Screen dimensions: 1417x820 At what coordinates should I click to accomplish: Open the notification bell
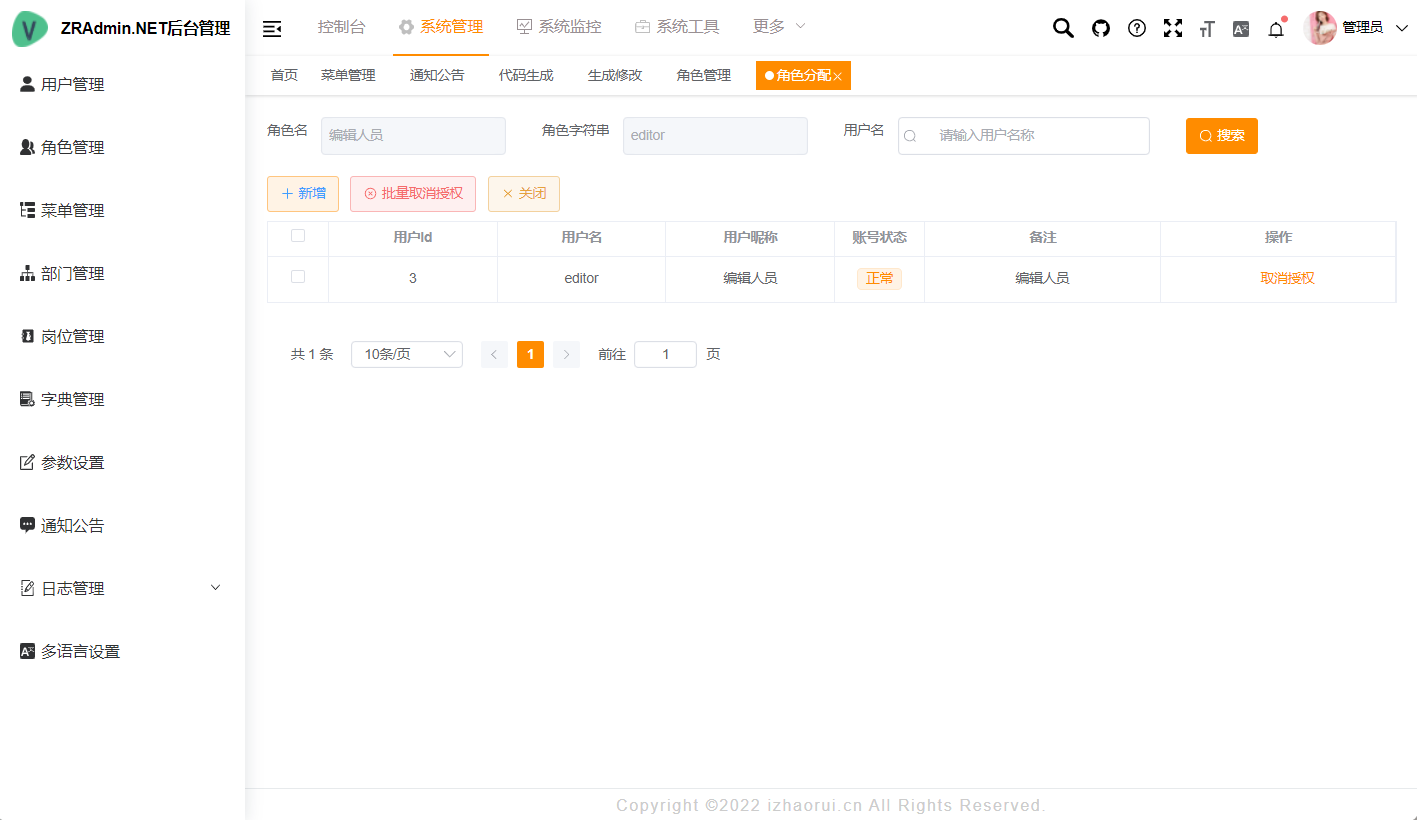pyautogui.click(x=1275, y=28)
